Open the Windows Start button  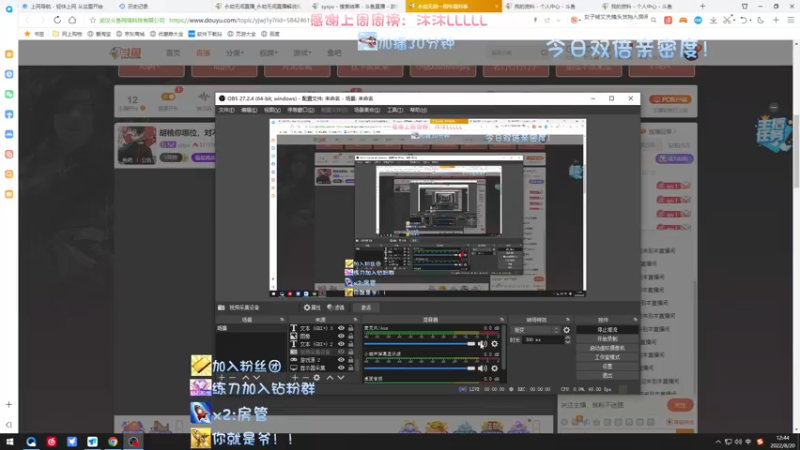tap(10, 442)
